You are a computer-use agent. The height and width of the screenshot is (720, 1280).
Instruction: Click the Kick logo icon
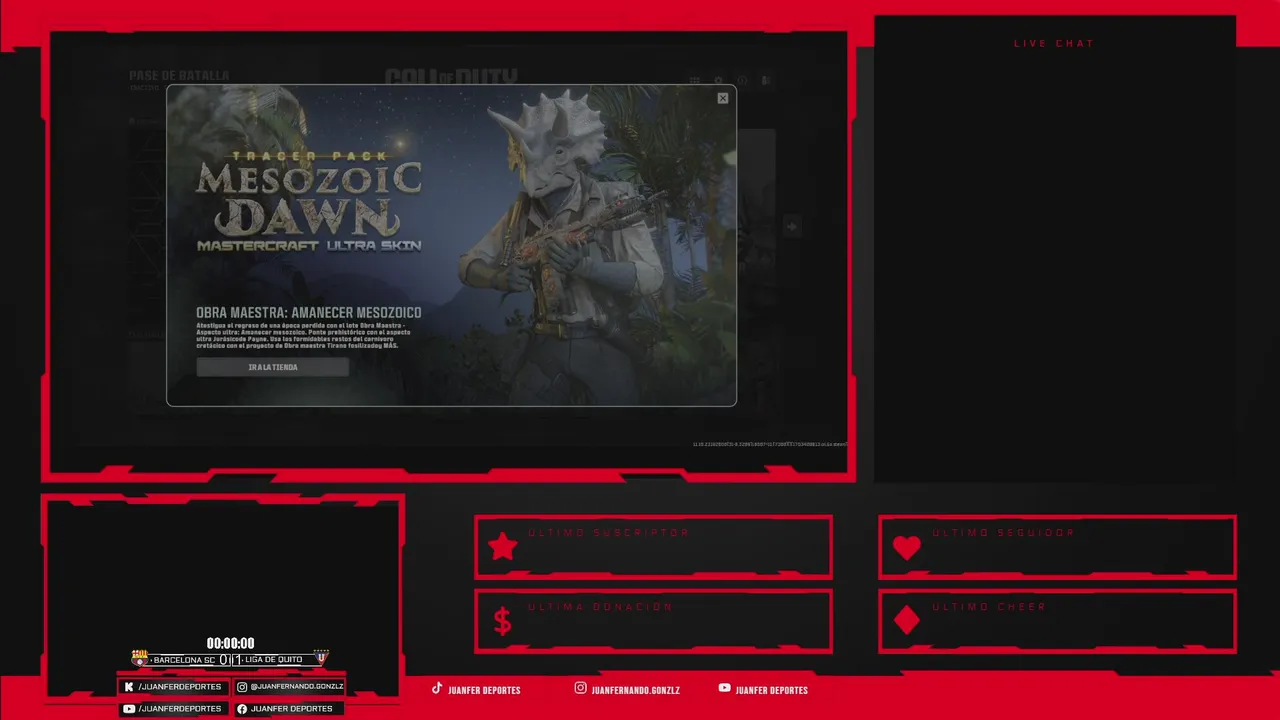coord(129,687)
